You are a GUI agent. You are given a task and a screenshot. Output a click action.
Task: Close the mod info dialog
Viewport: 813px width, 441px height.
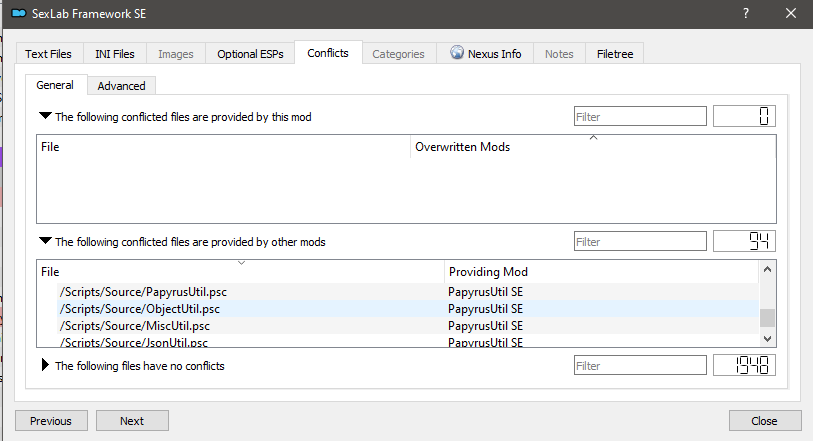coord(765,421)
